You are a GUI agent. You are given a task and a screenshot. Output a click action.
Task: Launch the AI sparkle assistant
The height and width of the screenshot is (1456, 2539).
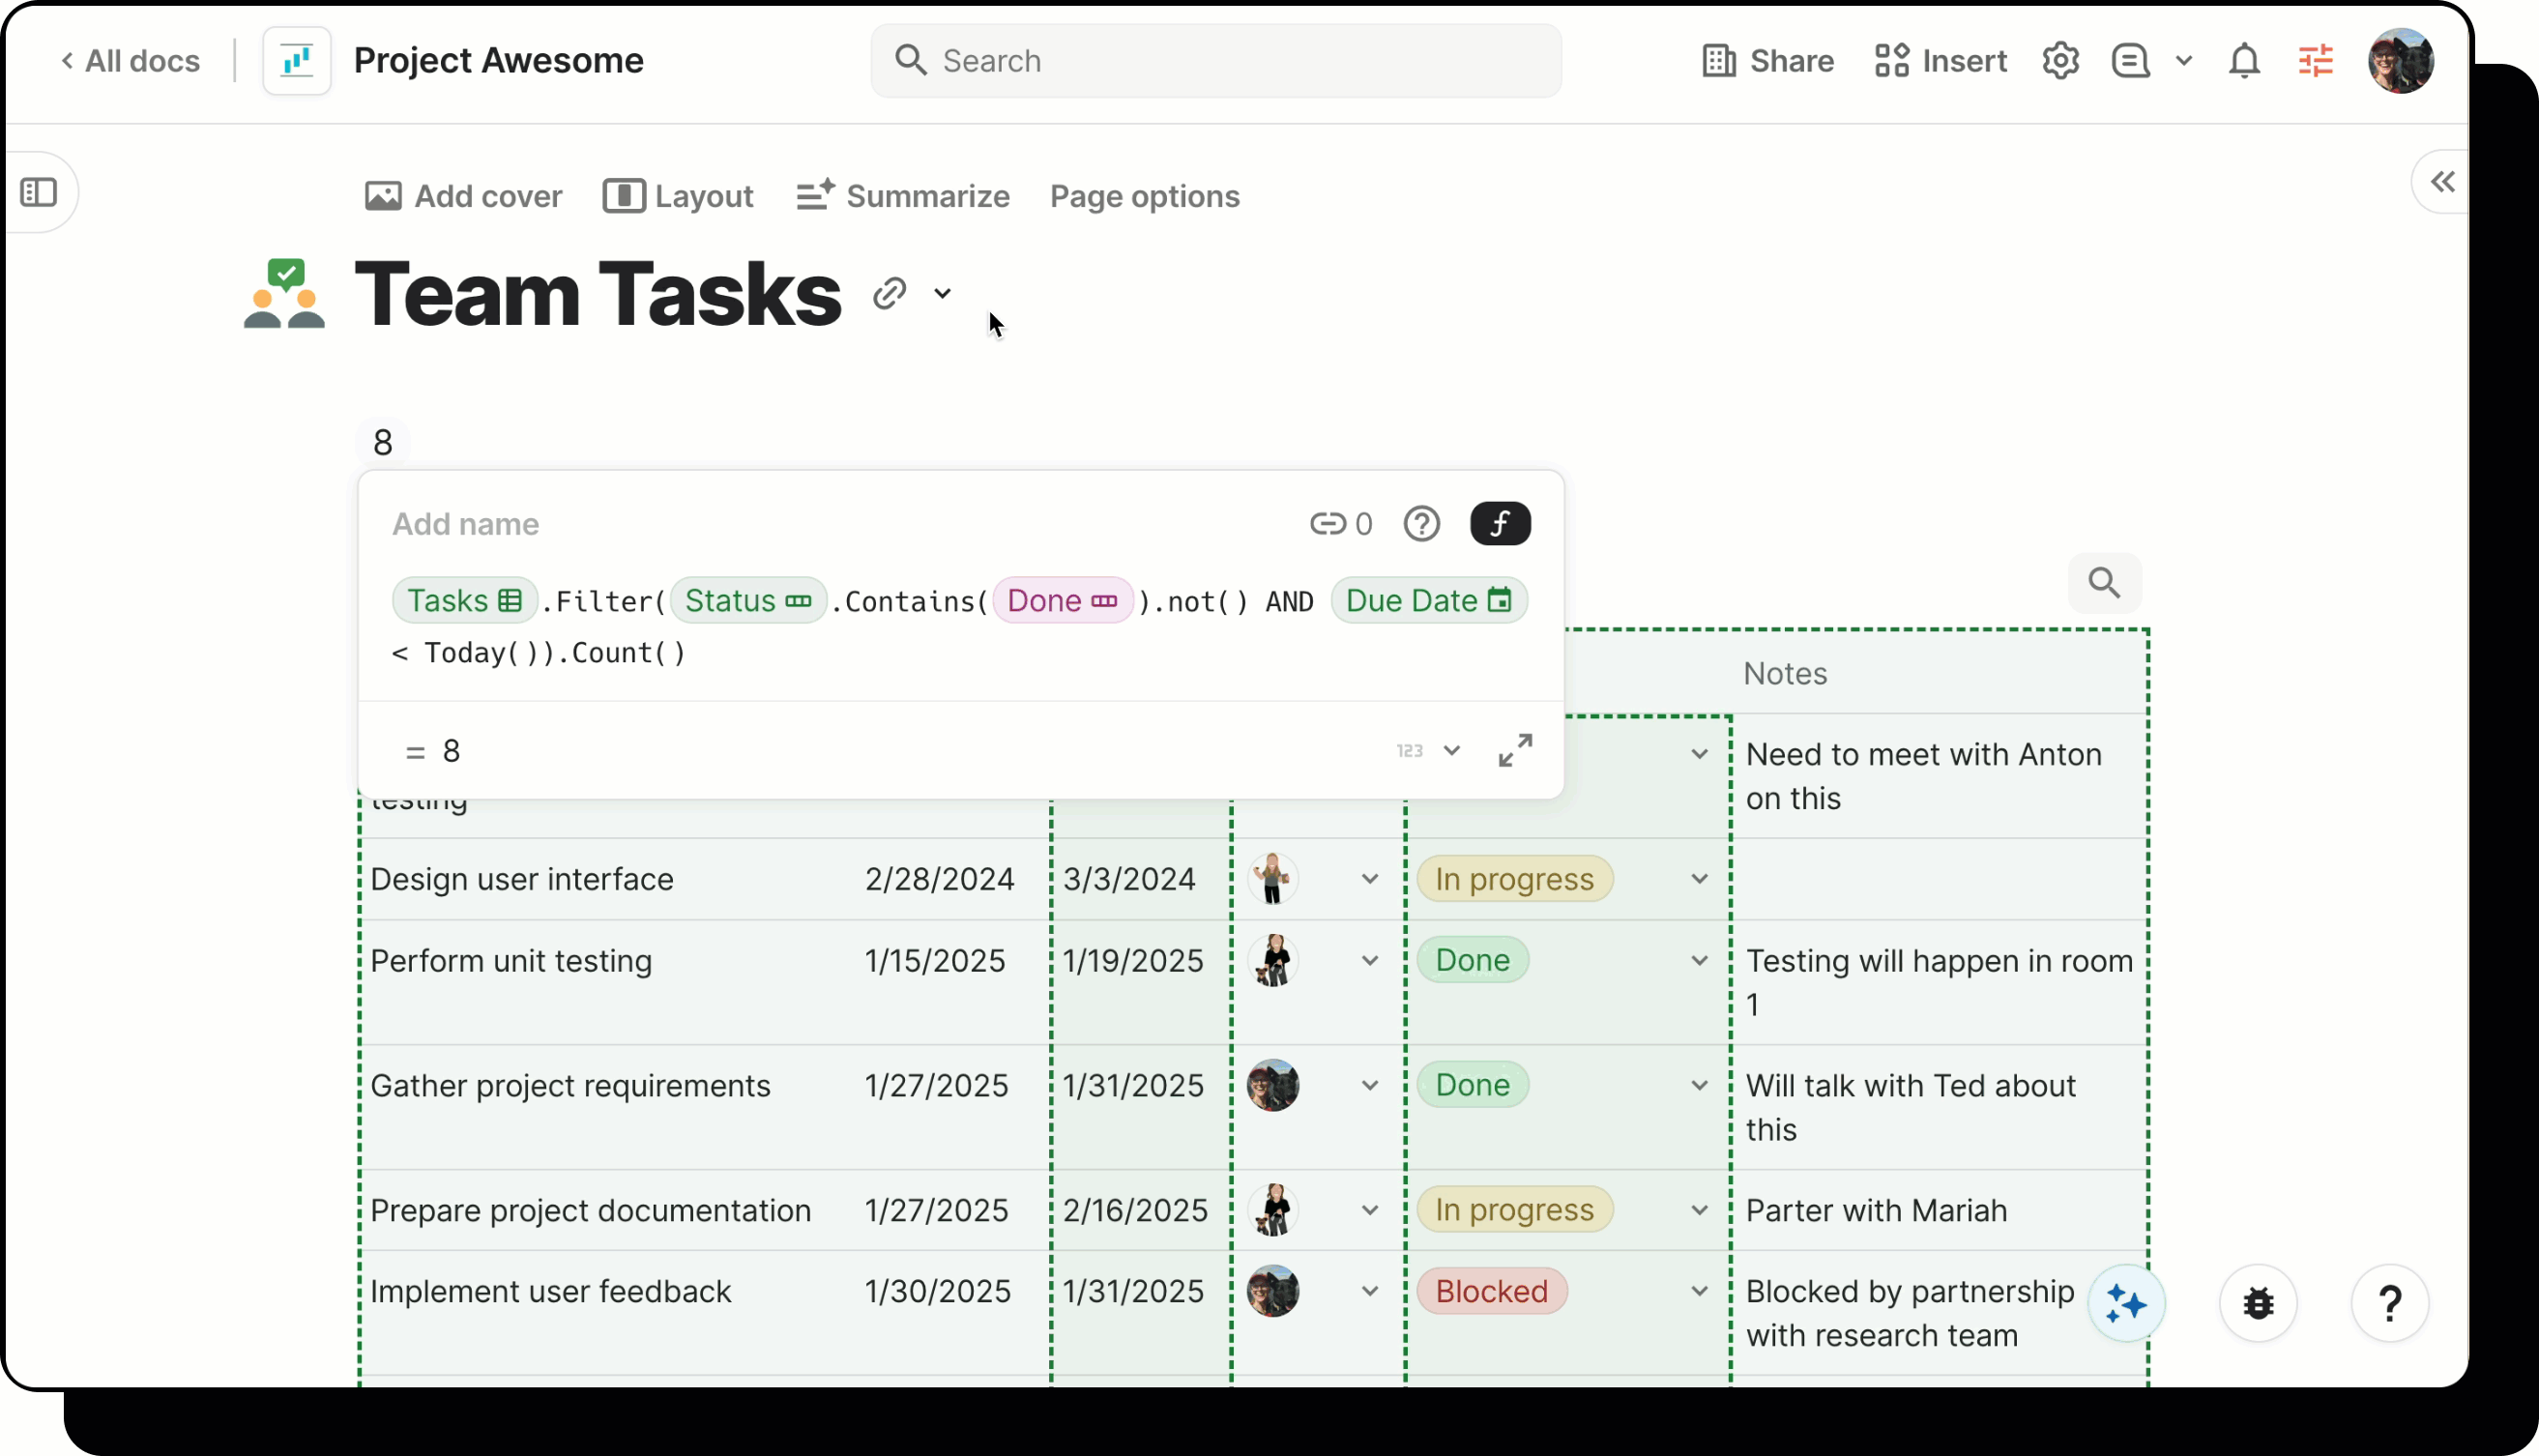coord(2126,1302)
